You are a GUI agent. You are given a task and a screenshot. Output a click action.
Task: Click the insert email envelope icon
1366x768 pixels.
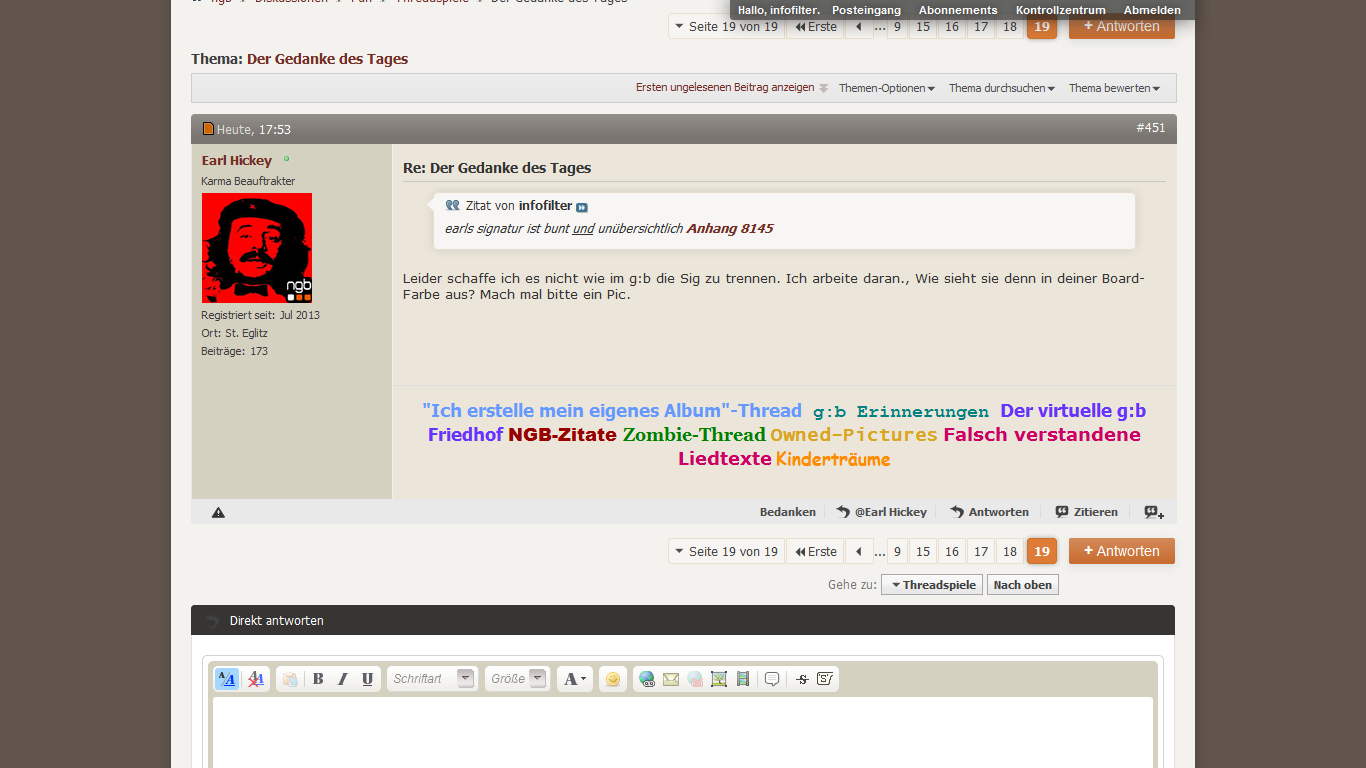(x=671, y=679)
